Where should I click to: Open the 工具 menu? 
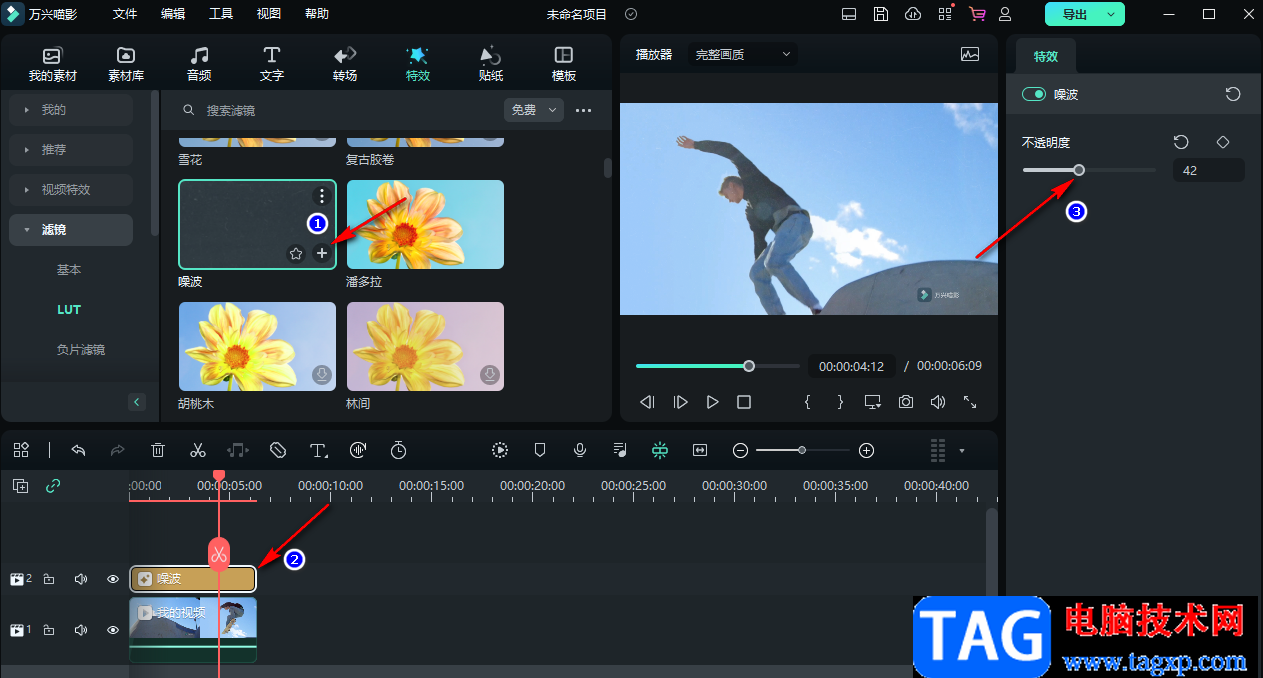coord(221,14)
